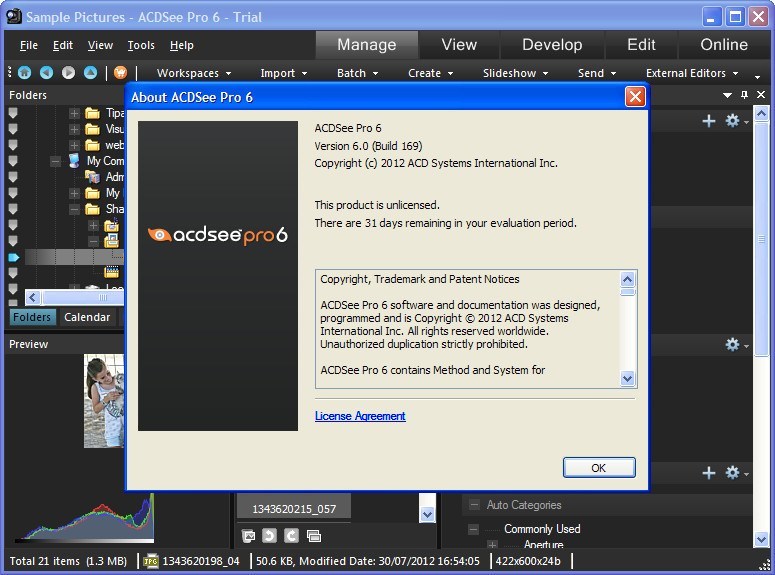Toggle the Easy-Select marker on the web row
This screenshot has height=575, width=775.
[13, 145]
